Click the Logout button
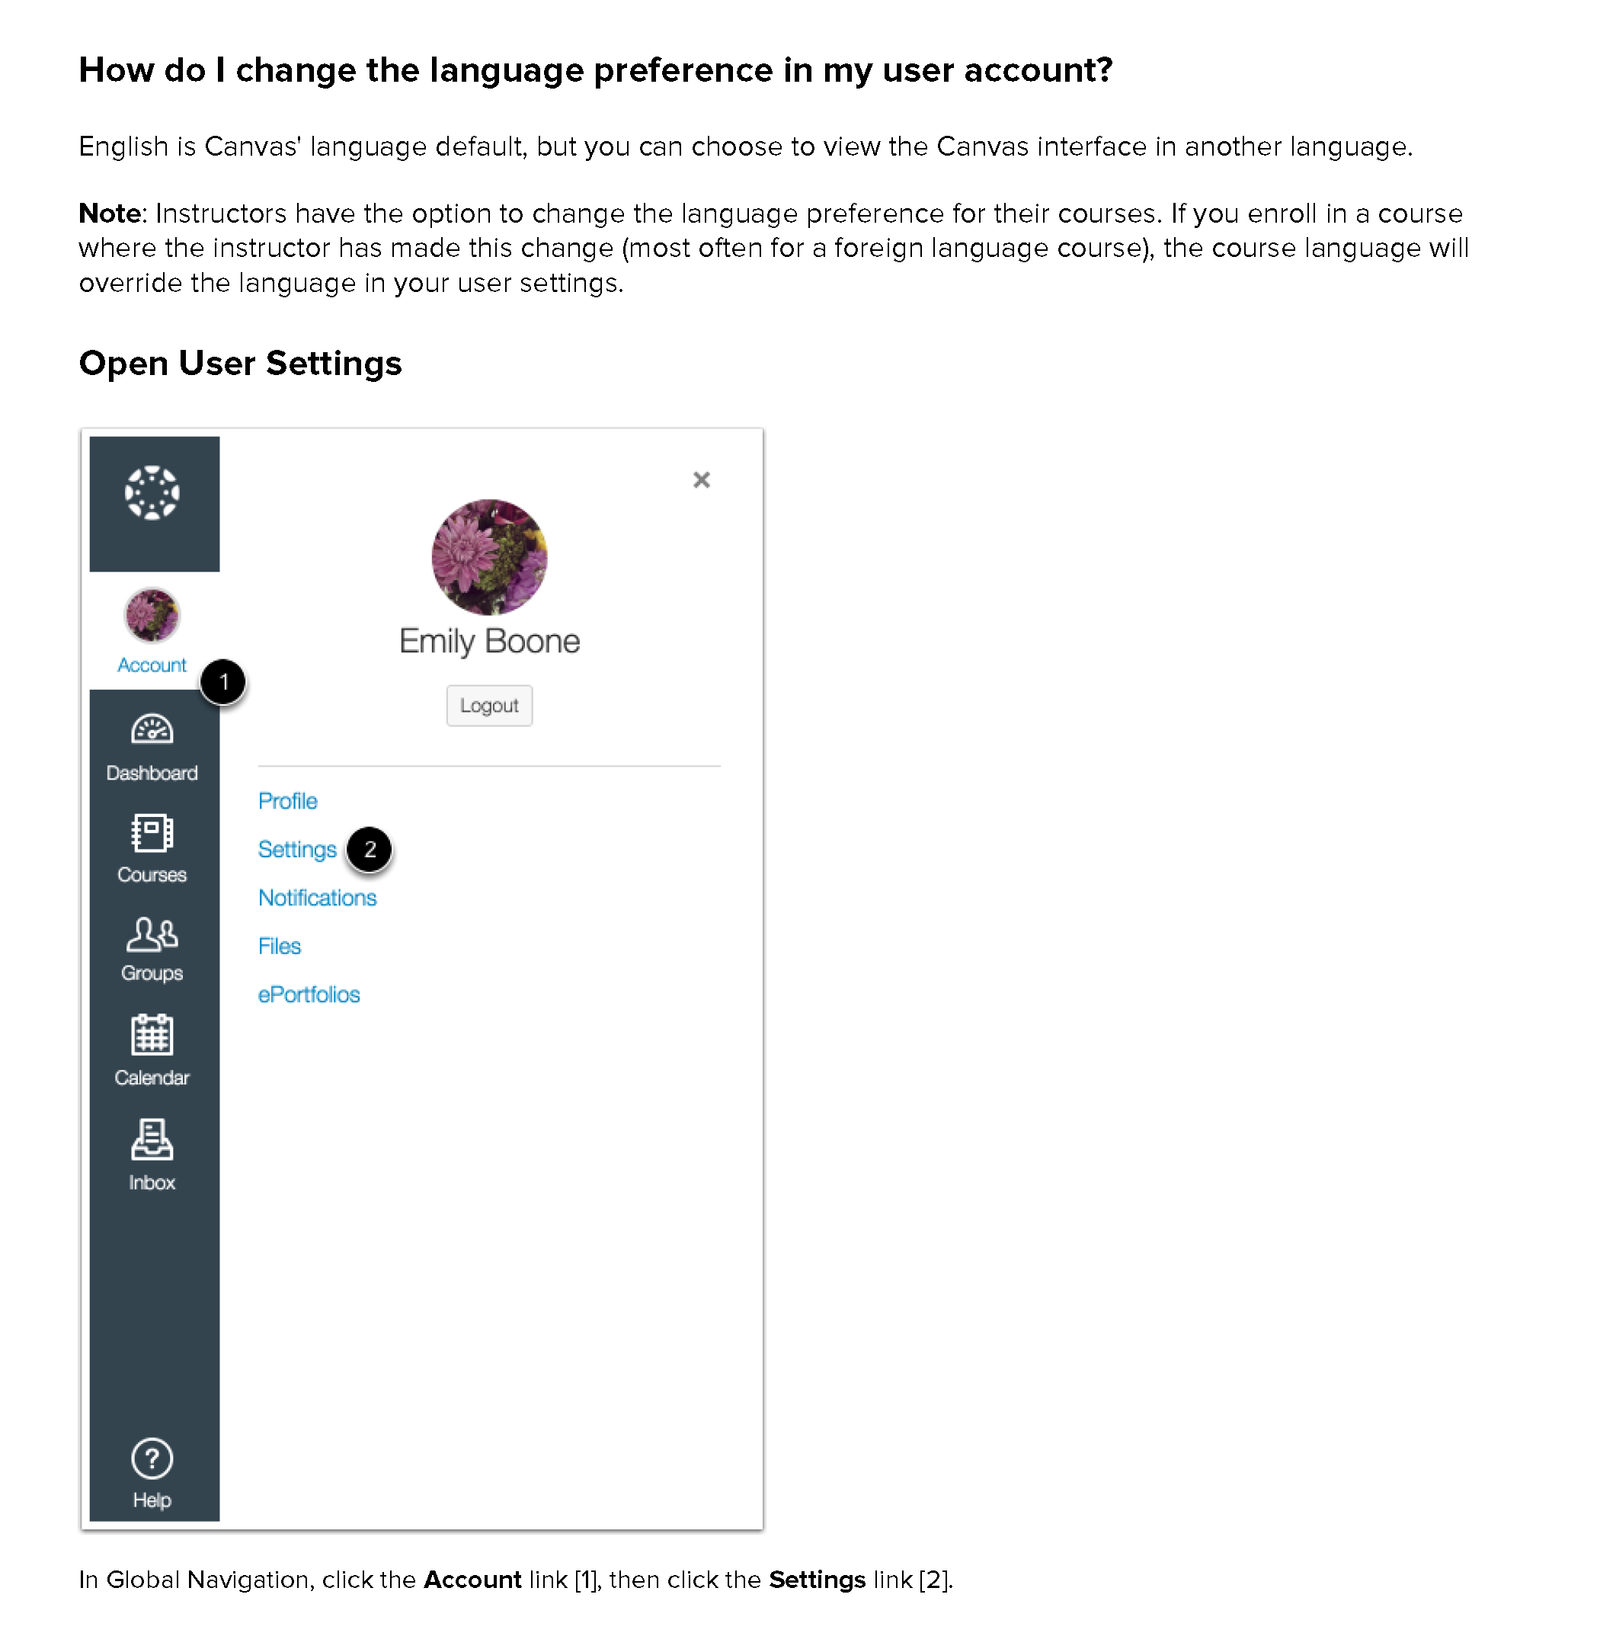This screenshot has width=1600, height=1640. 489,706
